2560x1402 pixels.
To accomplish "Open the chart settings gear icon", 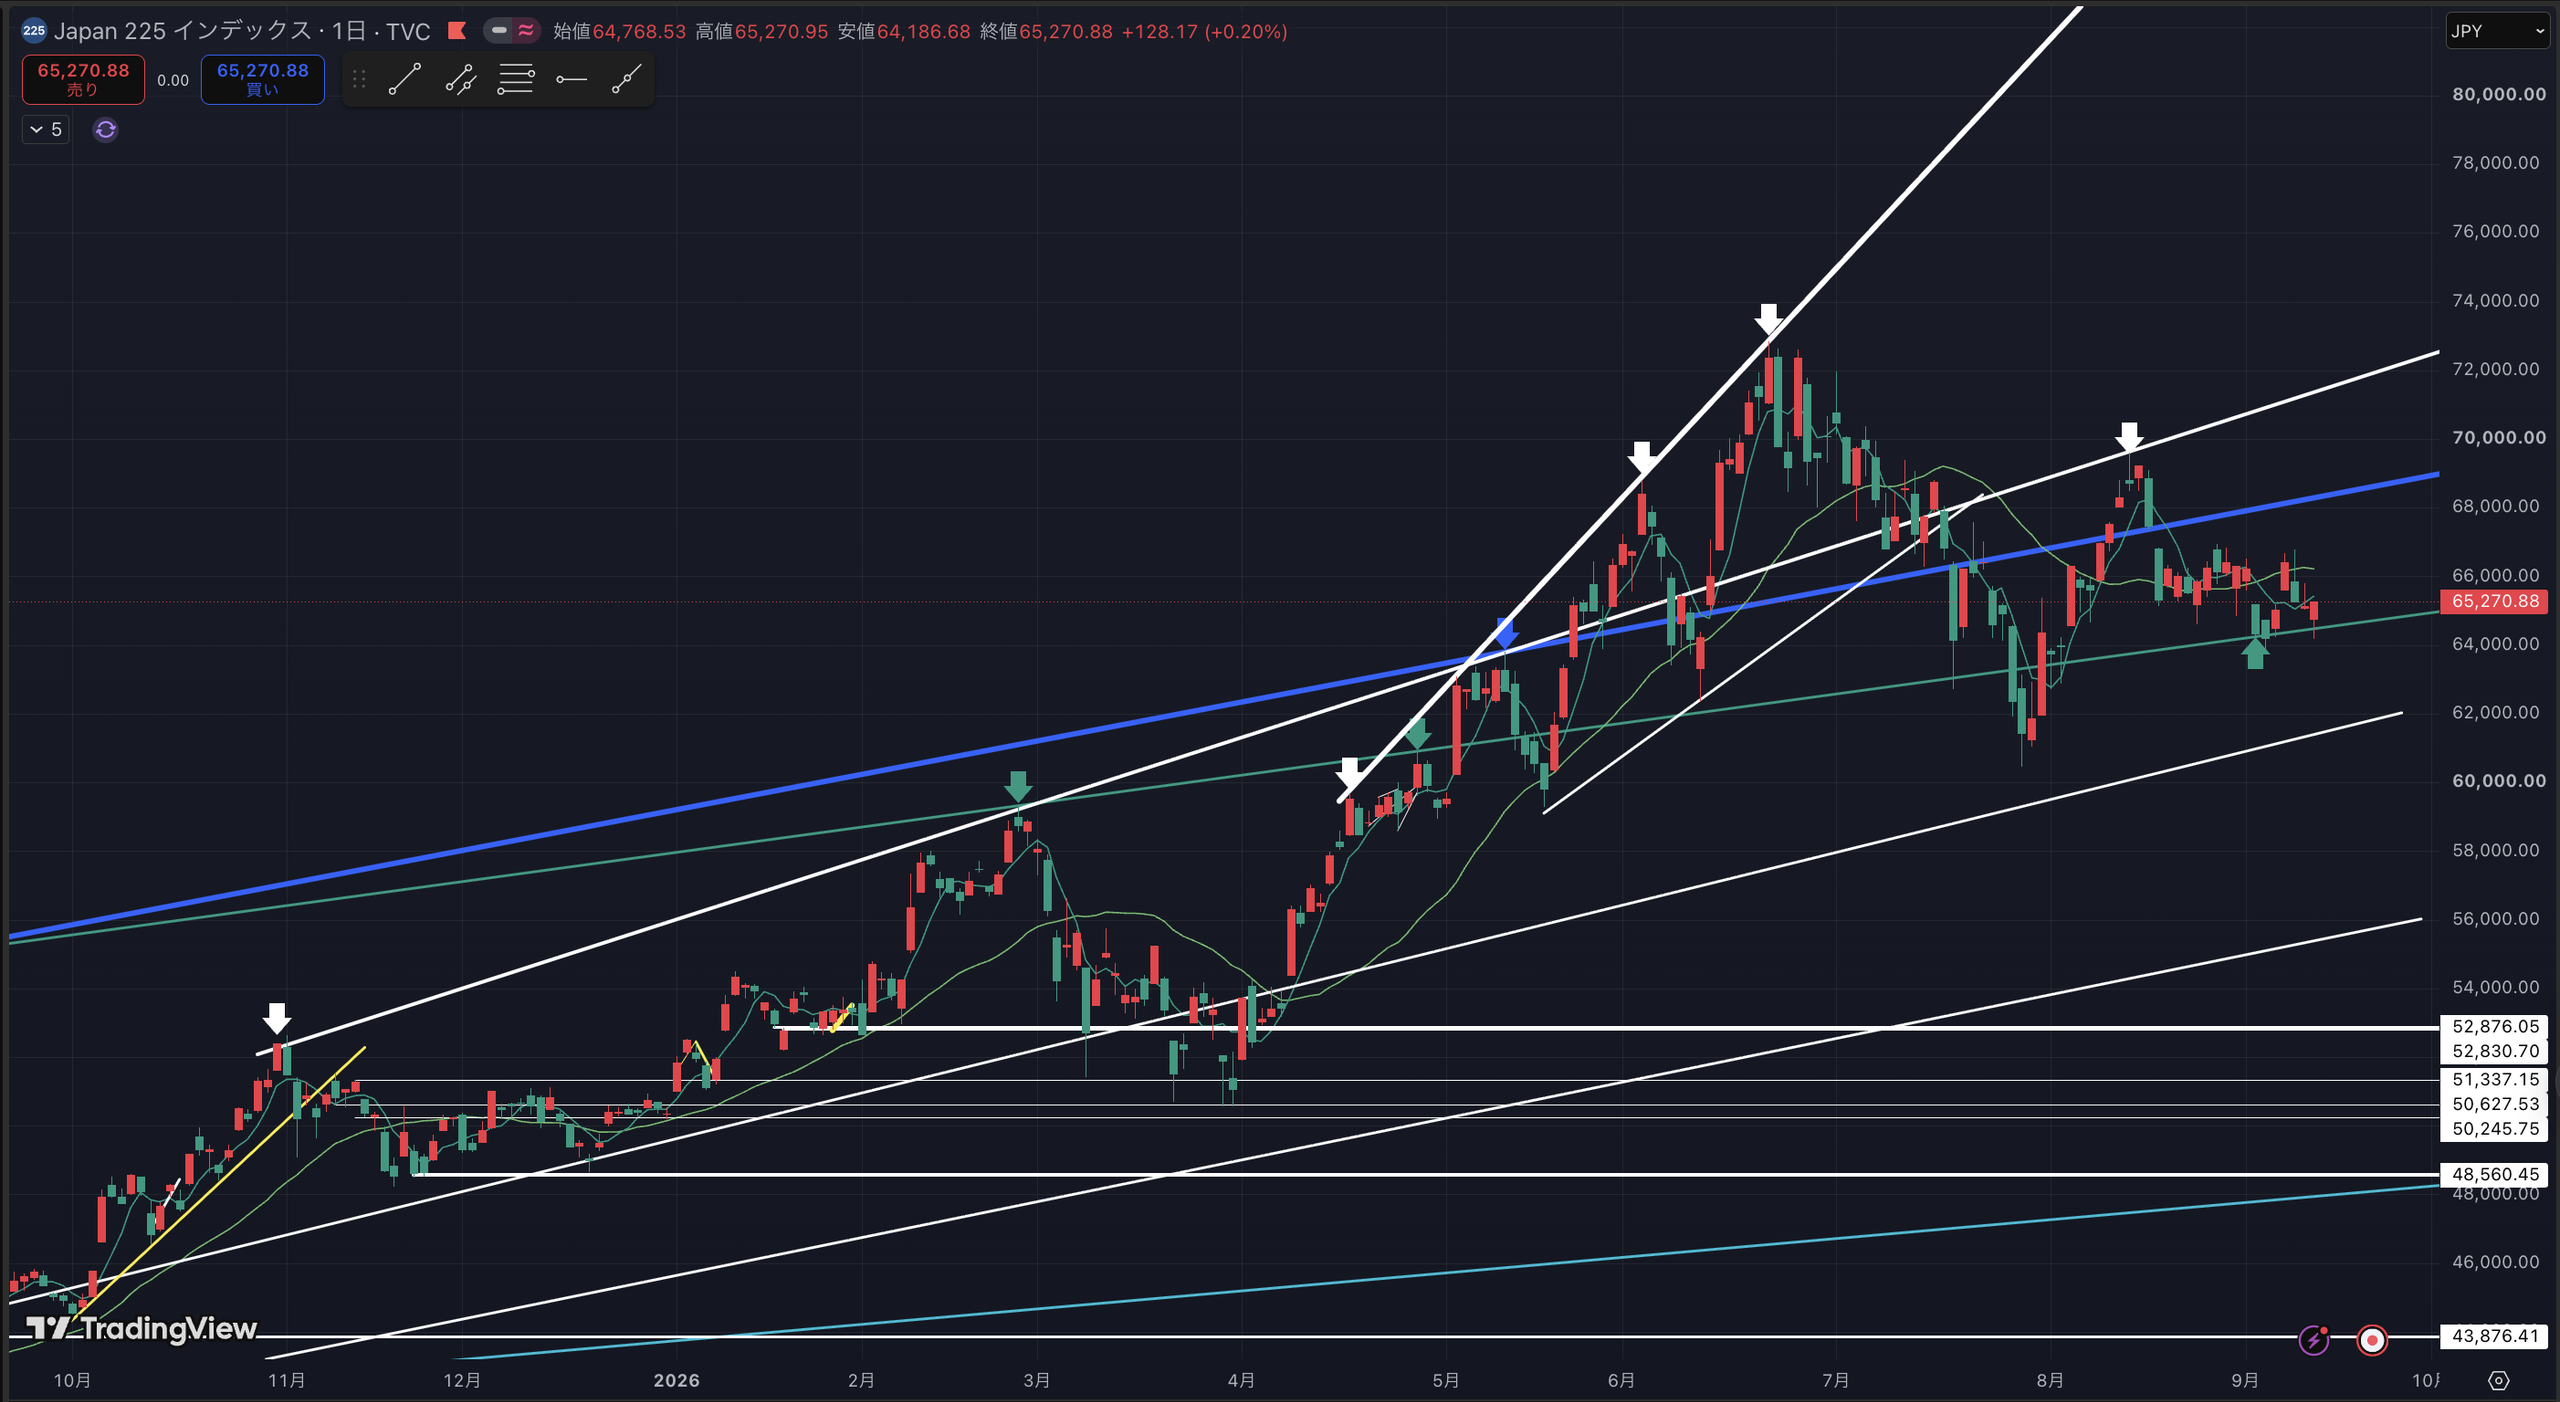I will click(x=2498, y=1380).
